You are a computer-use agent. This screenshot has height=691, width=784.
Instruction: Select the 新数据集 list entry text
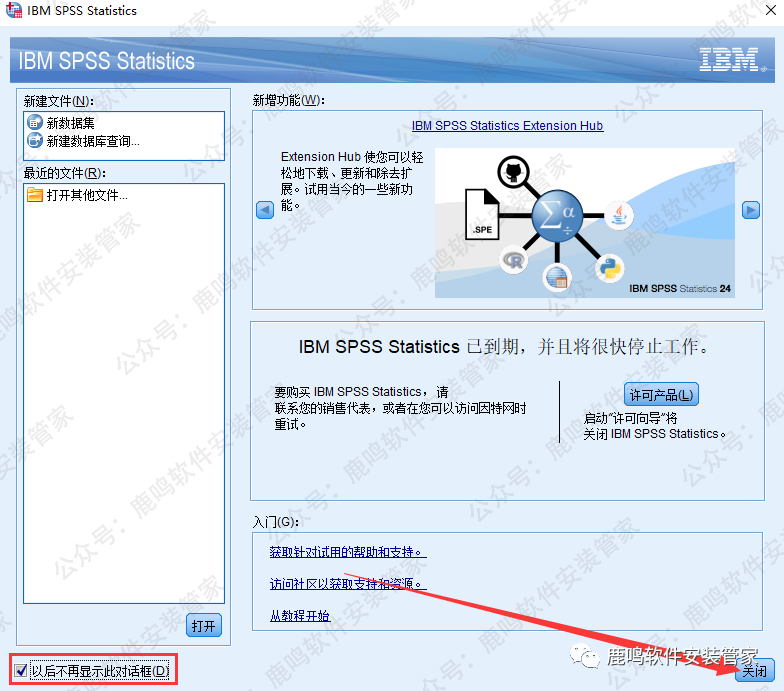(x=70, y=123)
